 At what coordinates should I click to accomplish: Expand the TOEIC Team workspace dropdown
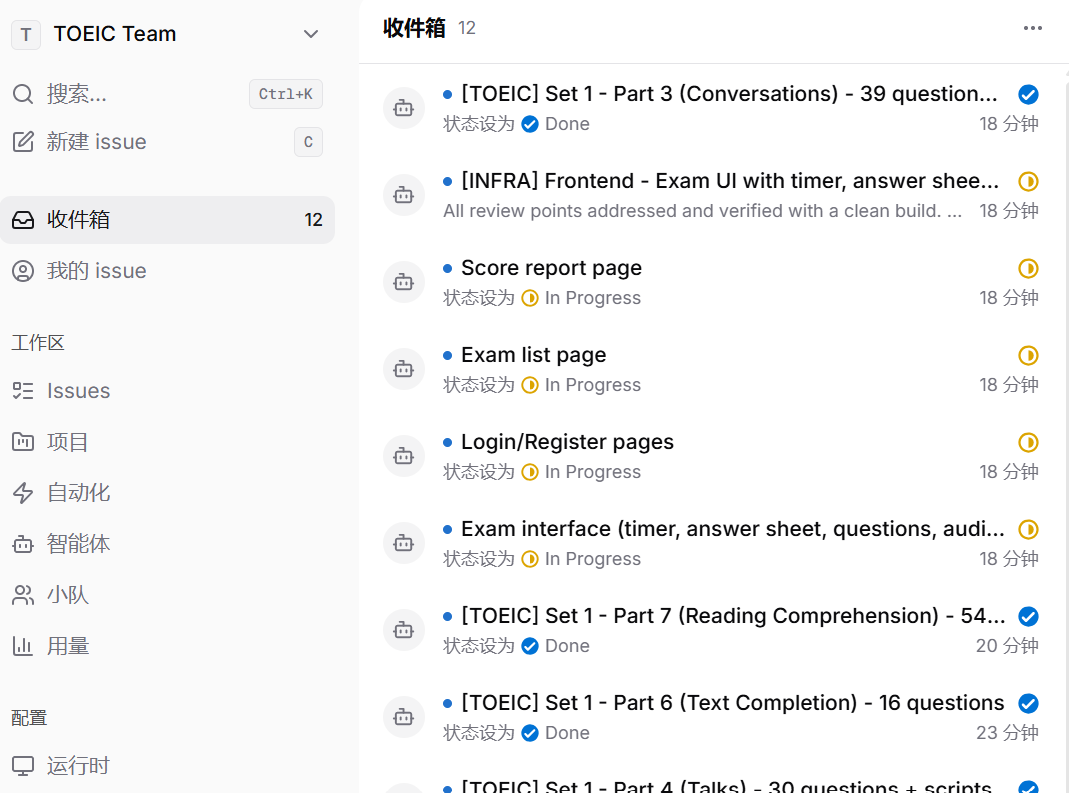tap(311, 34)
